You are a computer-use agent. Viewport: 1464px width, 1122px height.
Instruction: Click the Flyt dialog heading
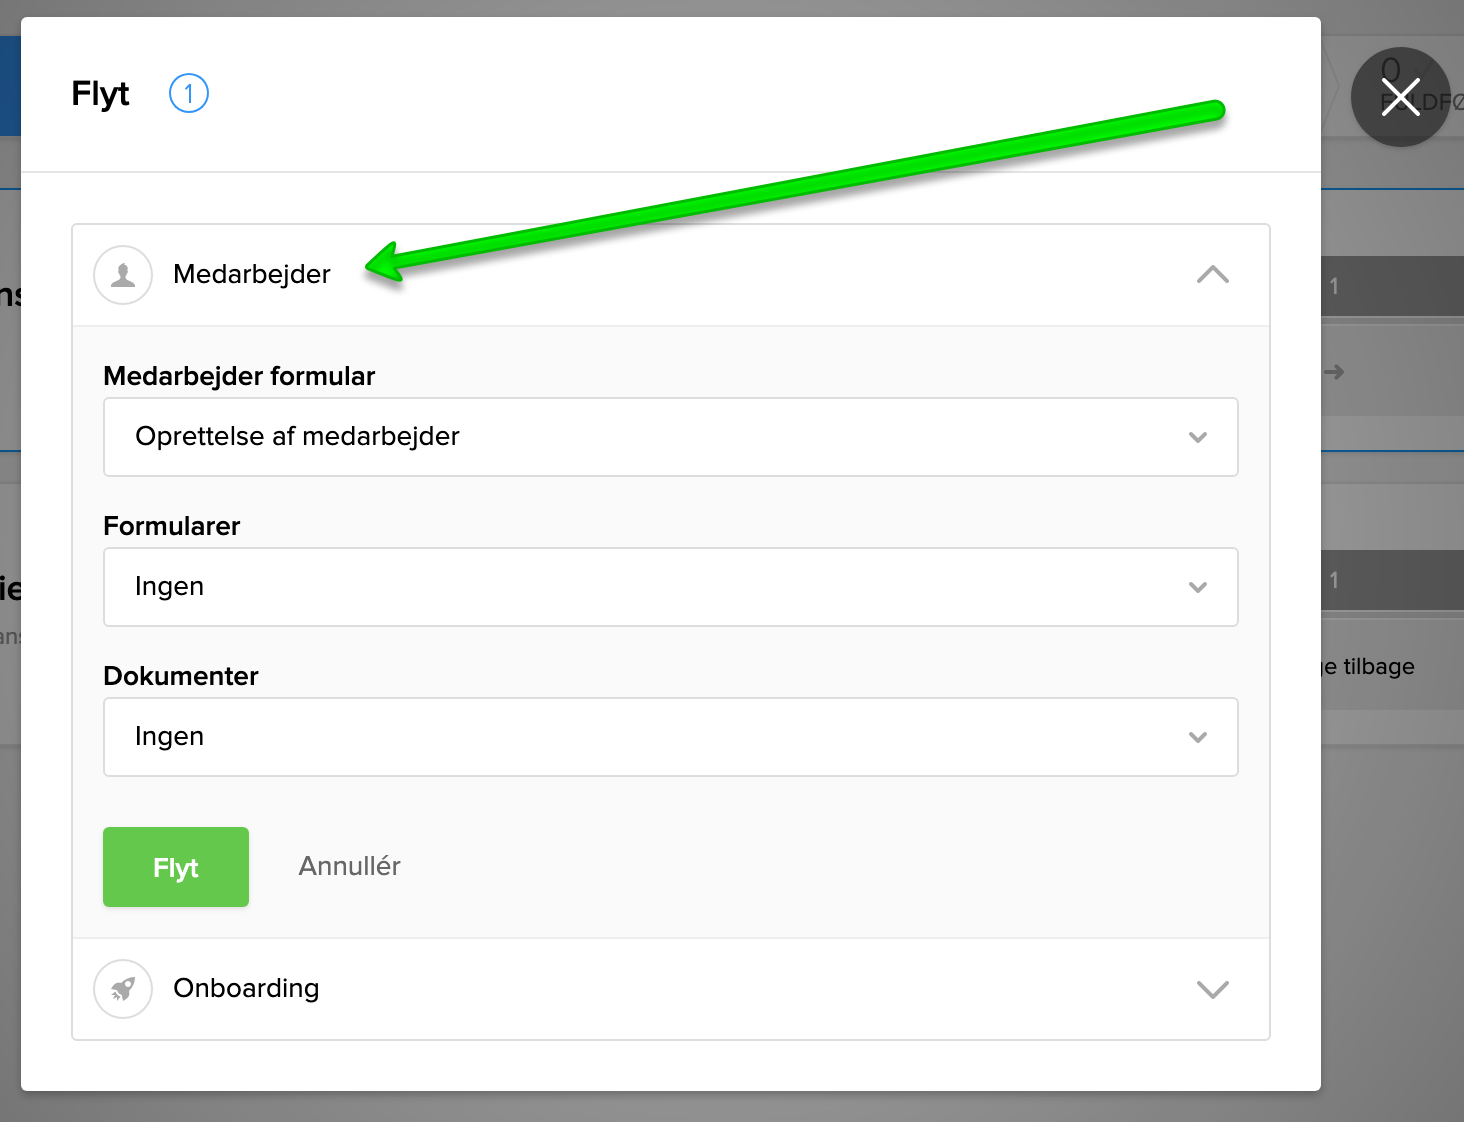[x=100, y=94]
